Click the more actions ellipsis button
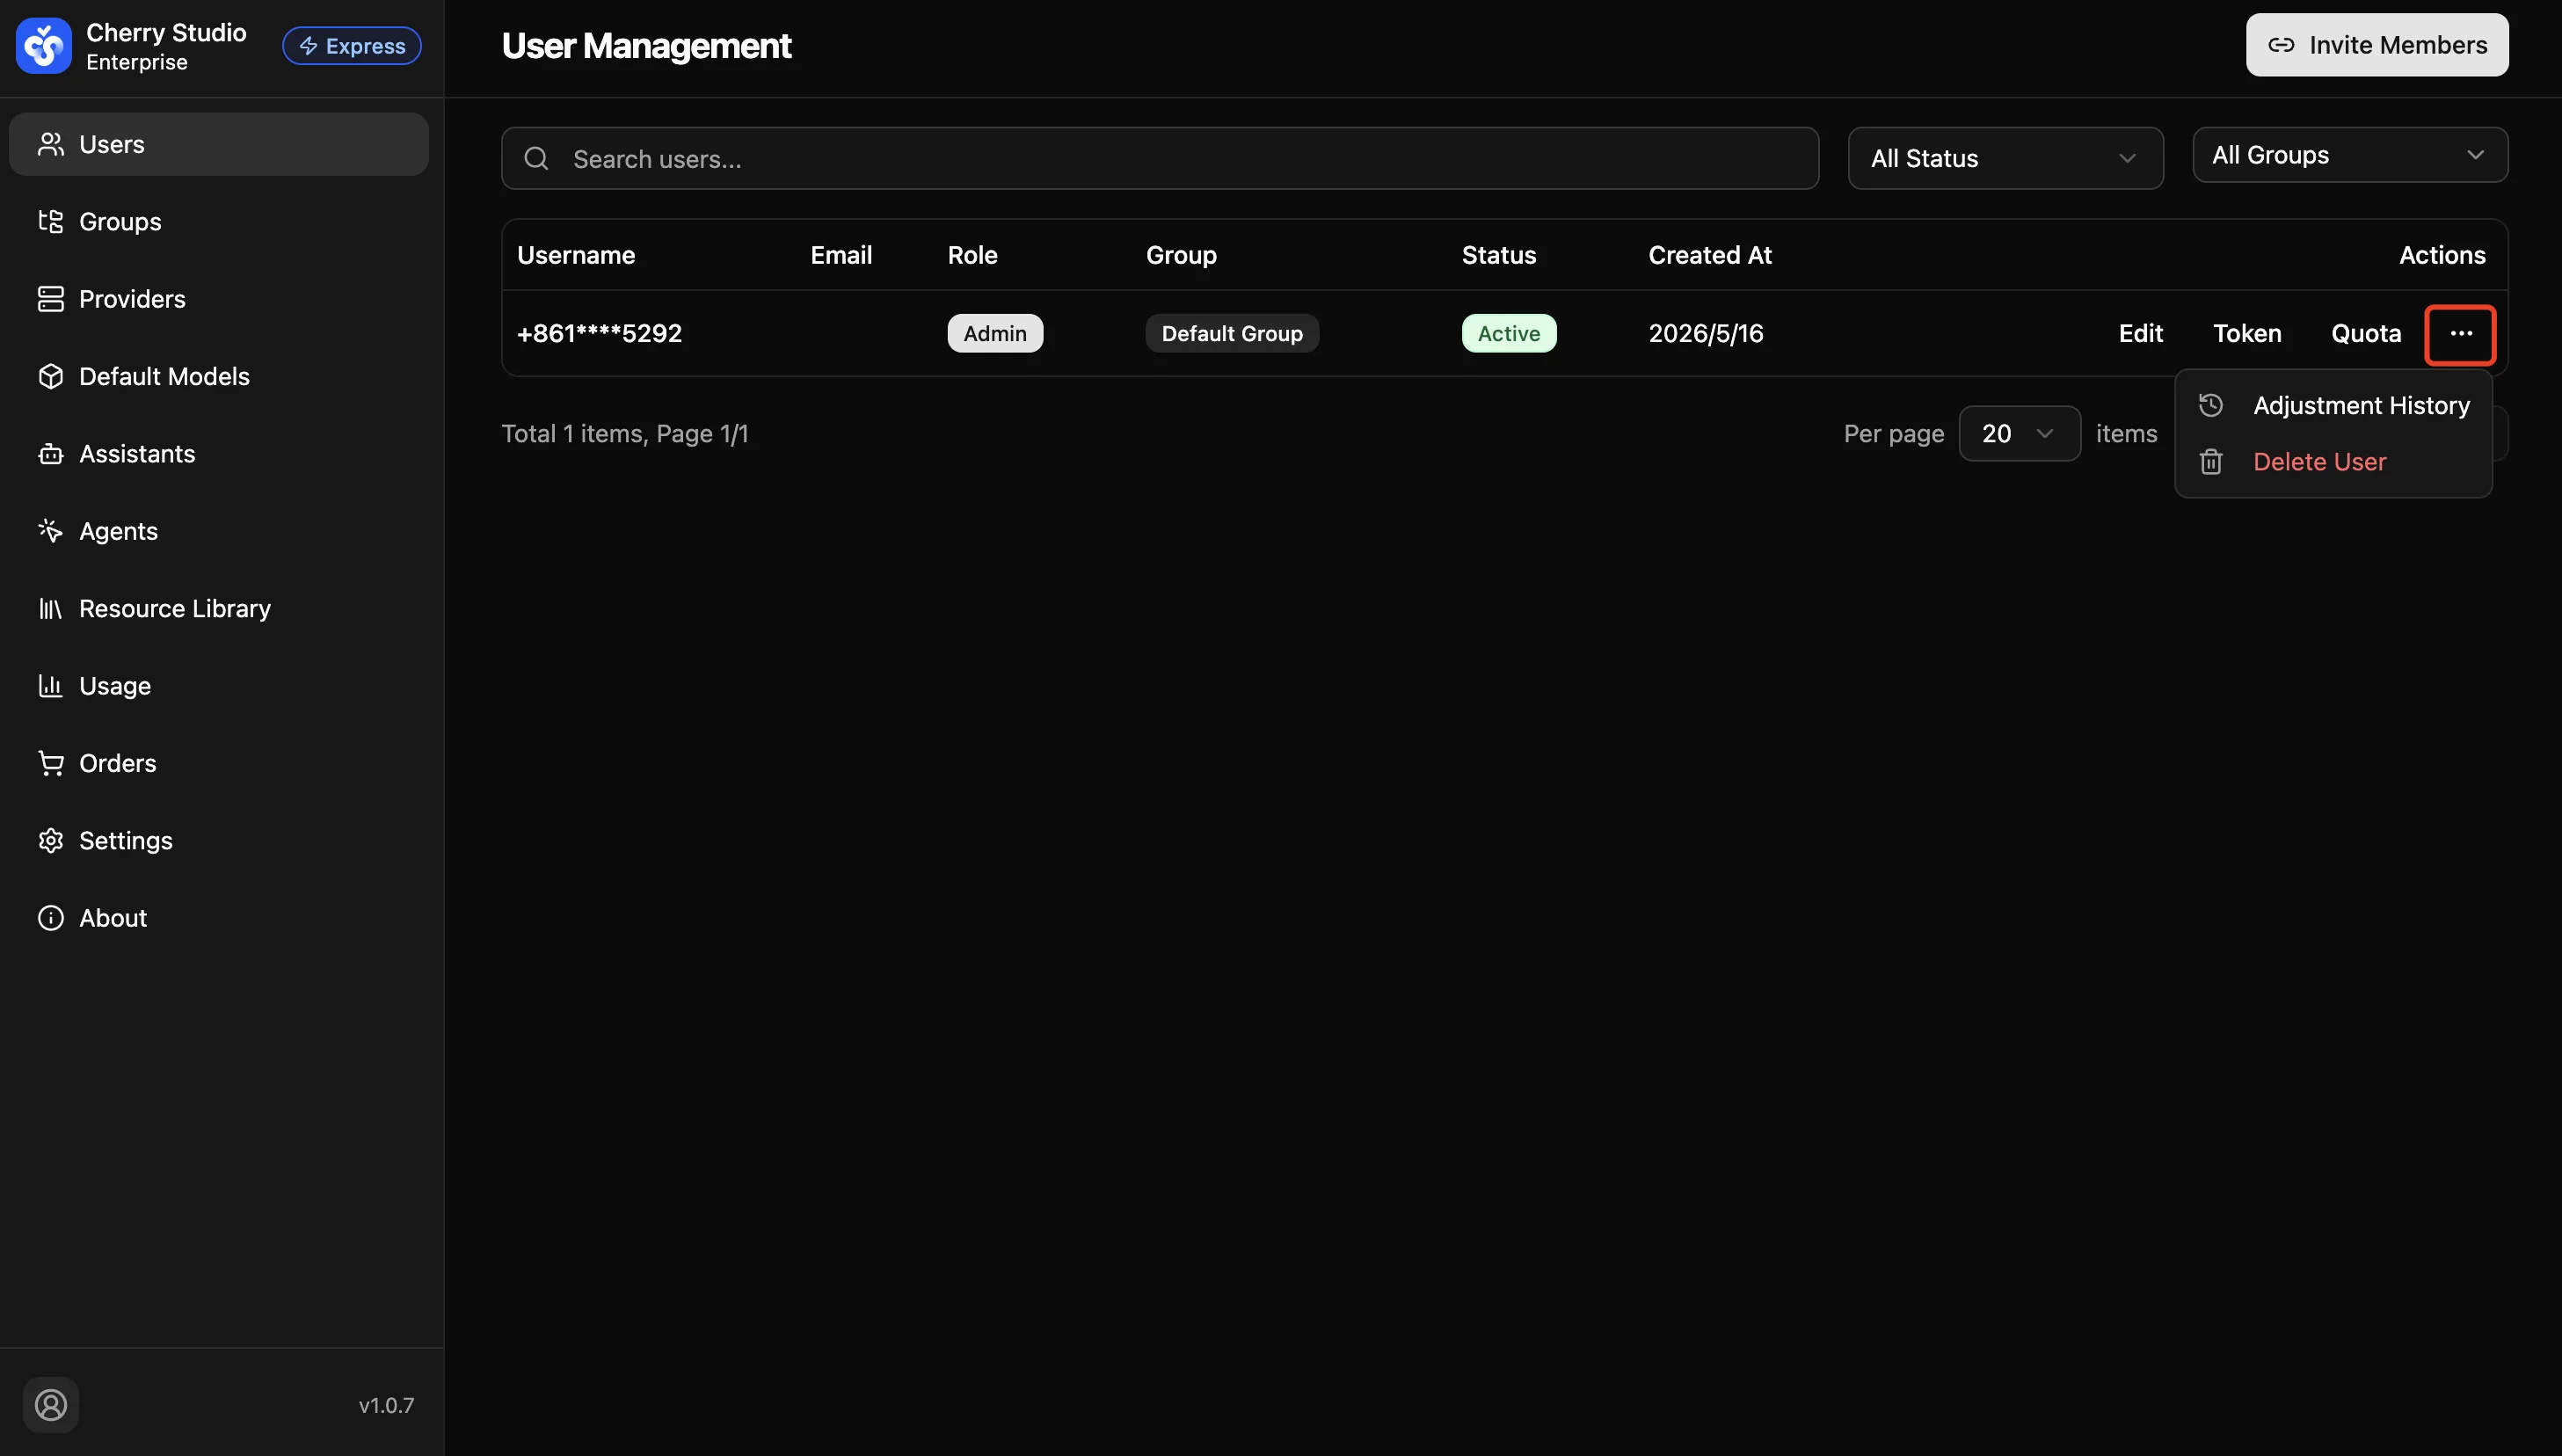2562x1456 pixels. coord(2461,334)
